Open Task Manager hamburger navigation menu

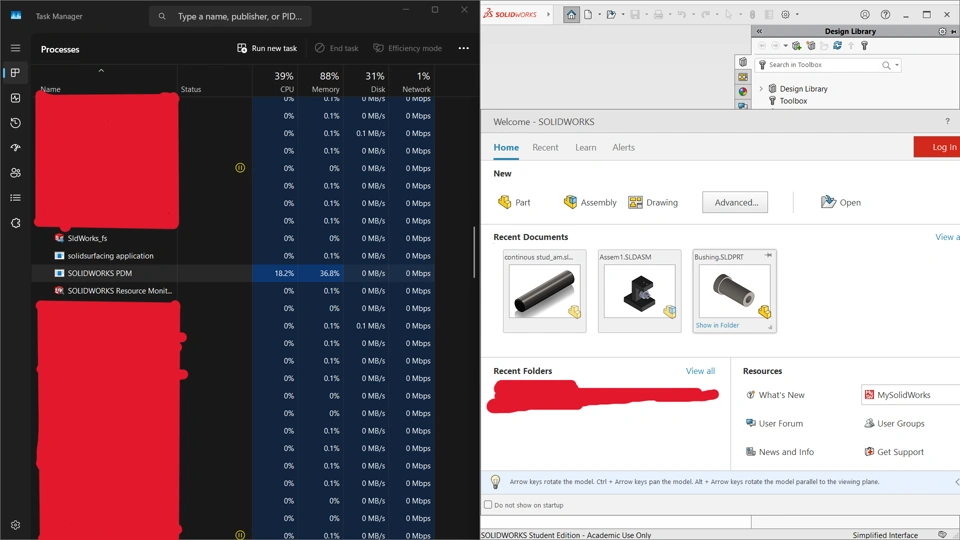15,48
